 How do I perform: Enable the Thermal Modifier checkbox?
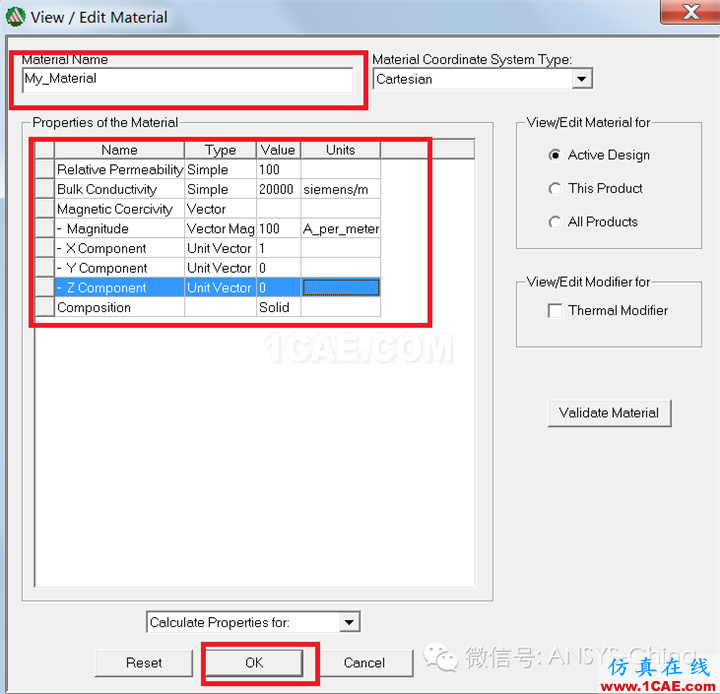(555, 311)
